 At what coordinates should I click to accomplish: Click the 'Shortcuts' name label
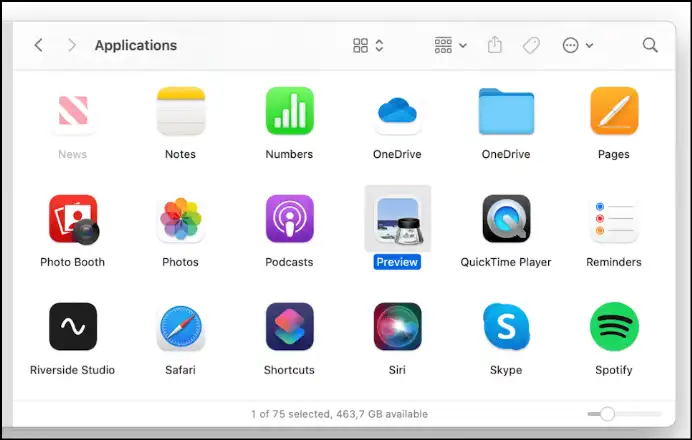(289, 370)
